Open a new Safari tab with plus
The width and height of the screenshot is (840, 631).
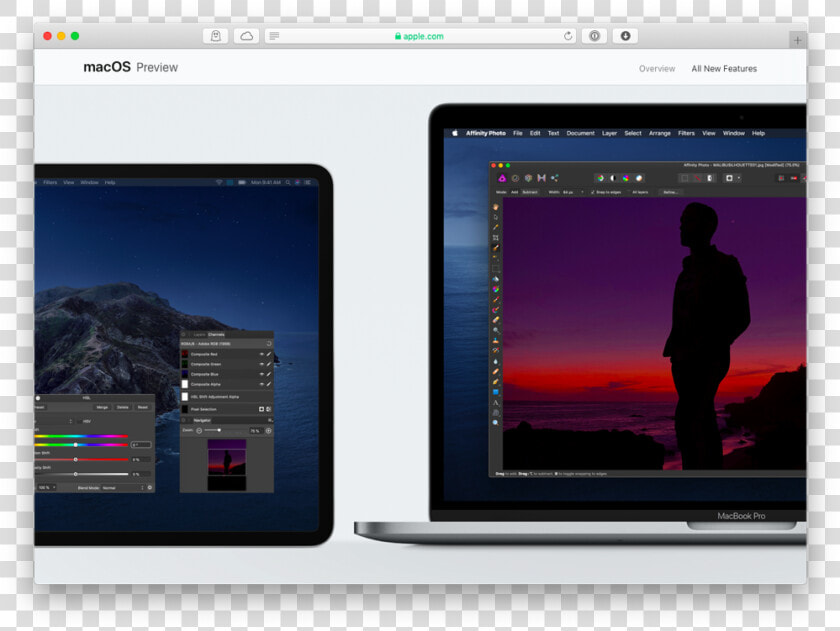click(797, 40)
